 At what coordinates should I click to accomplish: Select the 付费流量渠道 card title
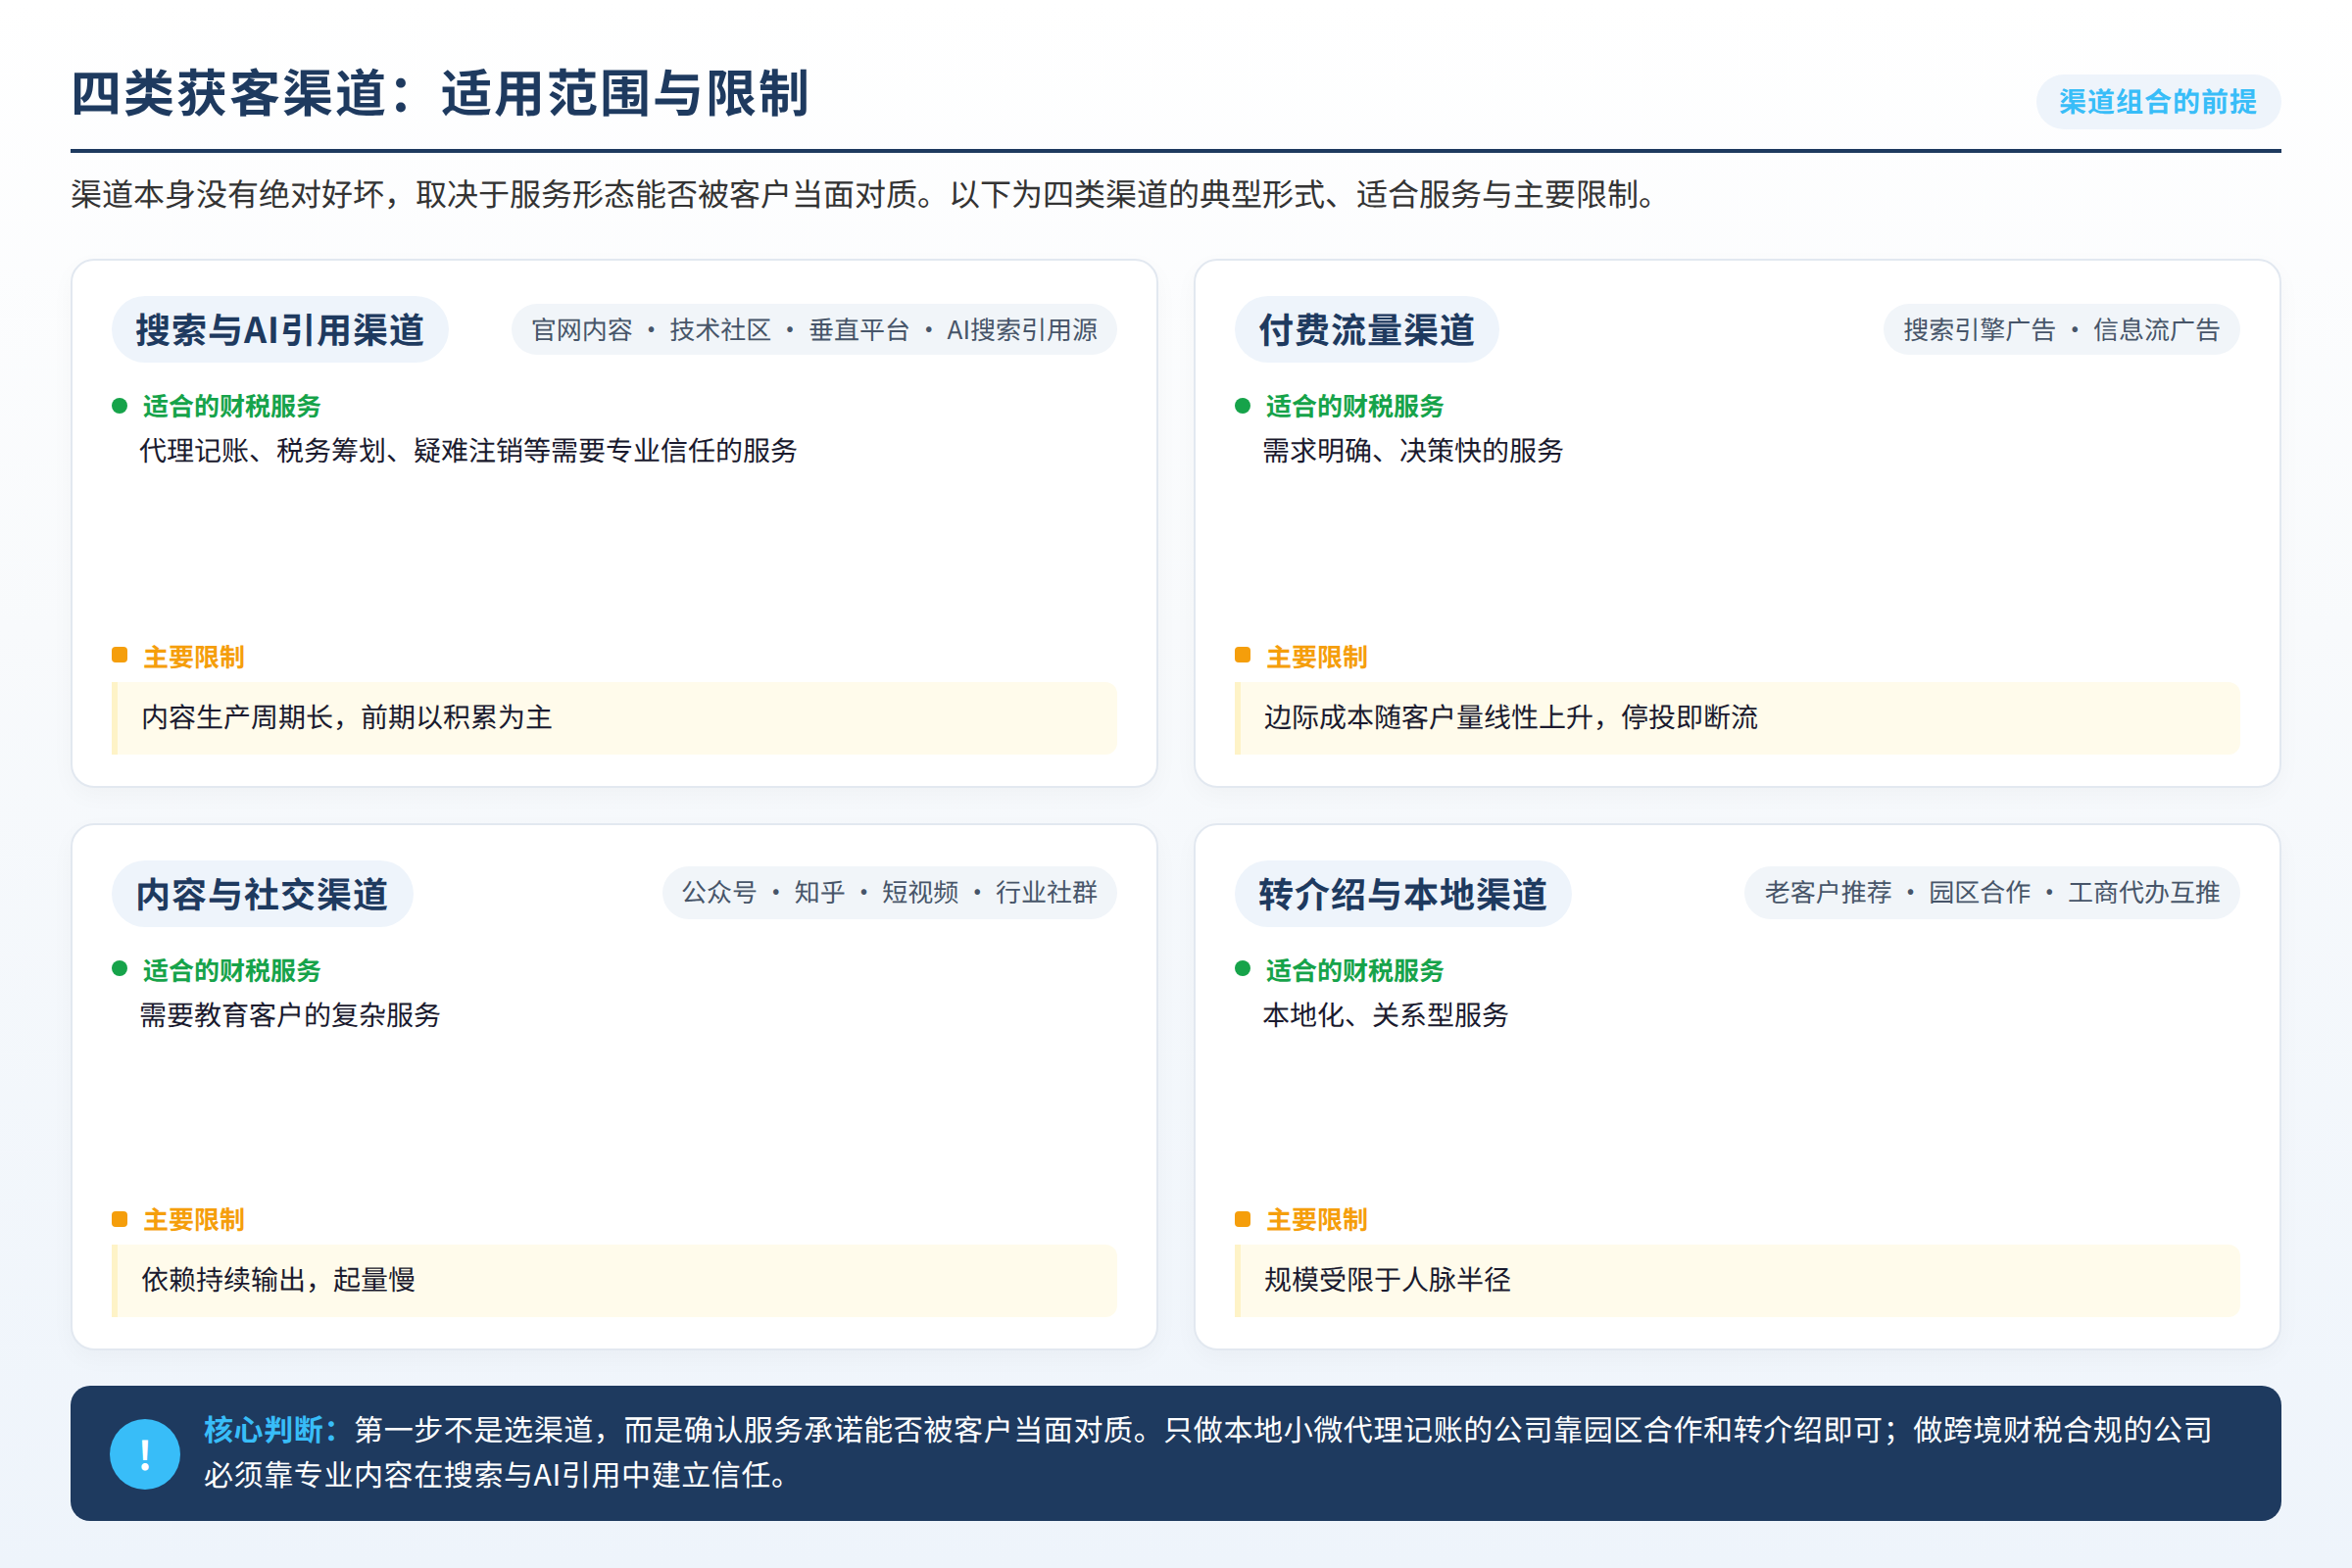pos(1366,330)
